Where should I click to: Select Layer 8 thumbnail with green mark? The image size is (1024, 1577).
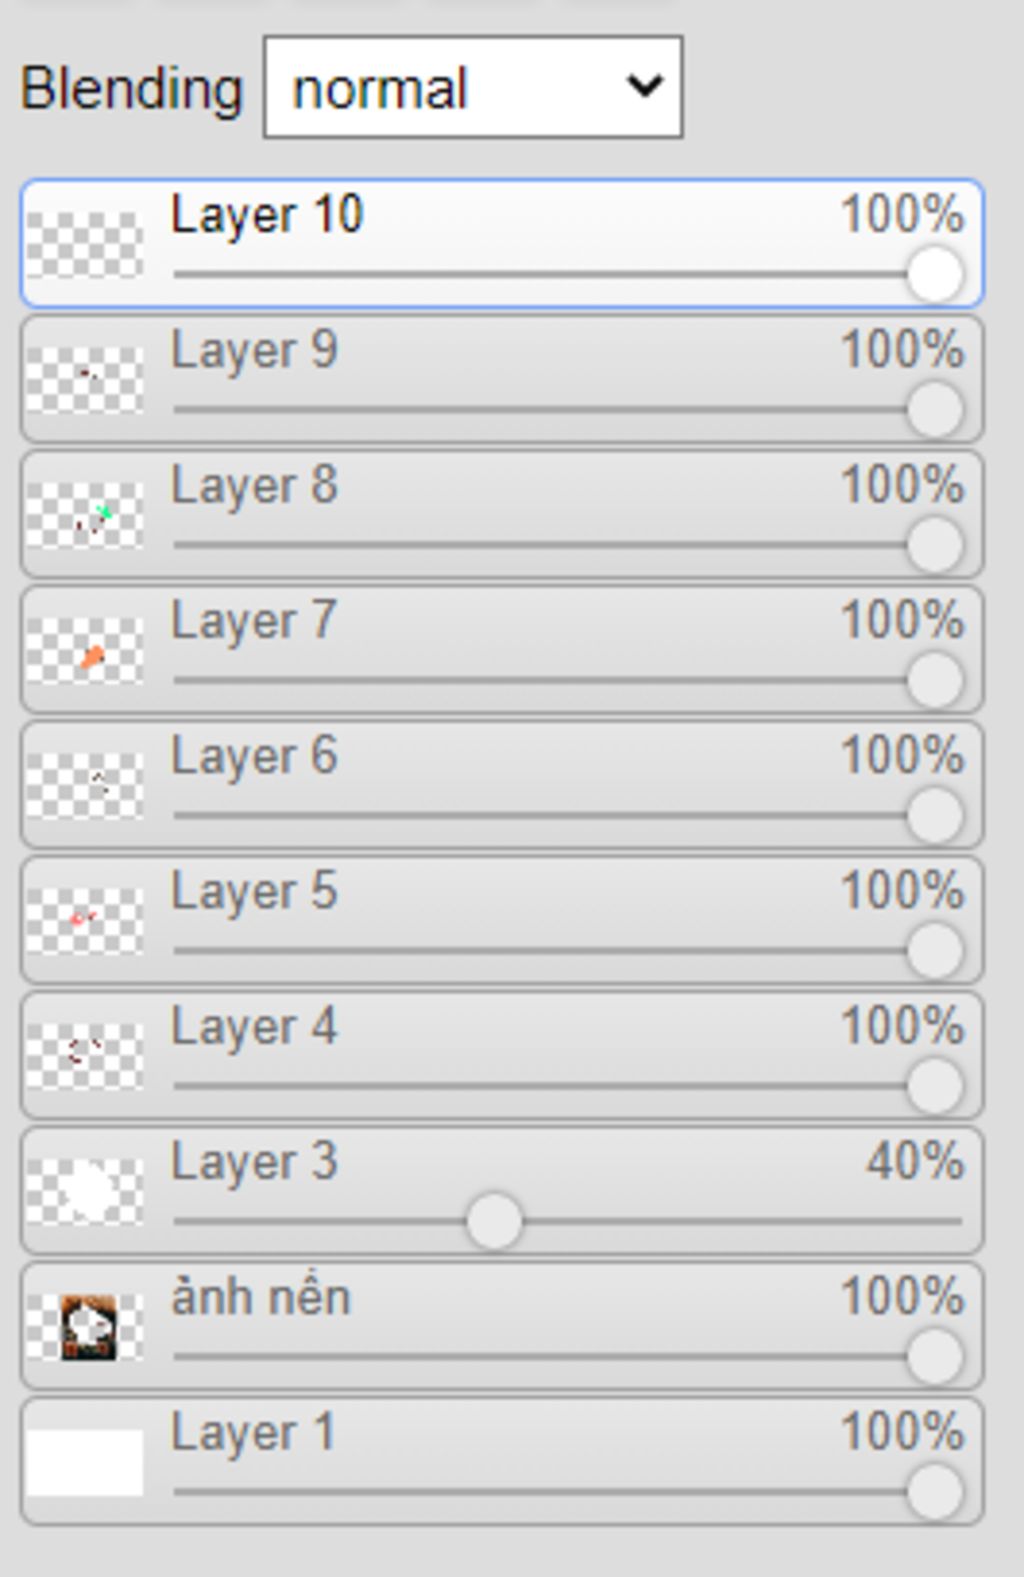click(84, 515)
